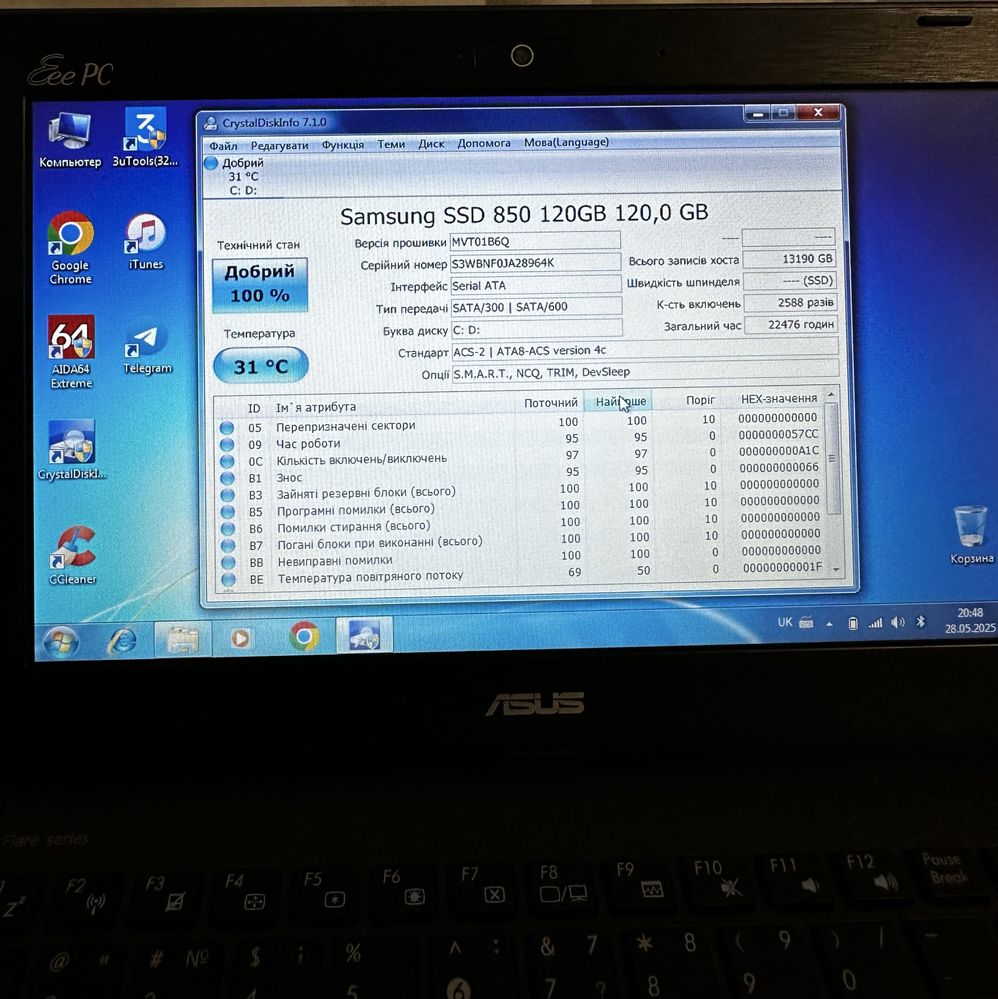Viewport: 998px width, 999px height.
Task: Launch CCleaner from the desktop
Action: [73, 555]
